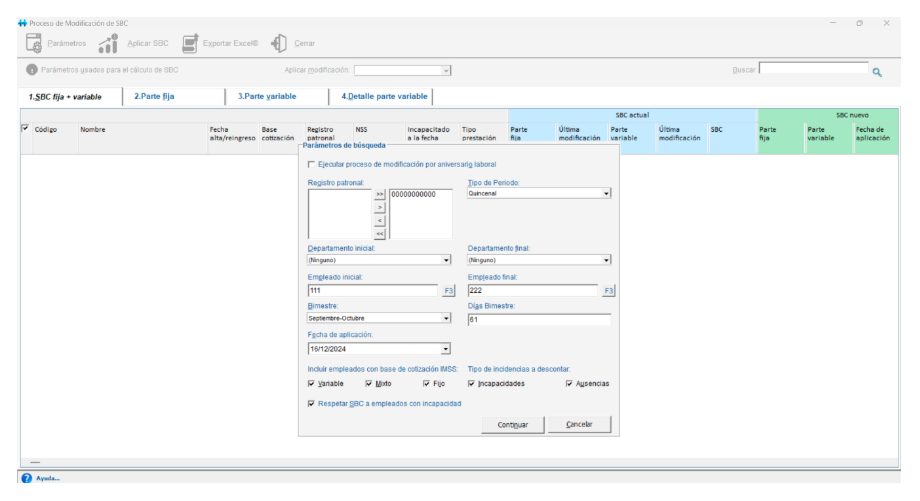Click the Aplicar SBC toolbar icon

(109, 43)
